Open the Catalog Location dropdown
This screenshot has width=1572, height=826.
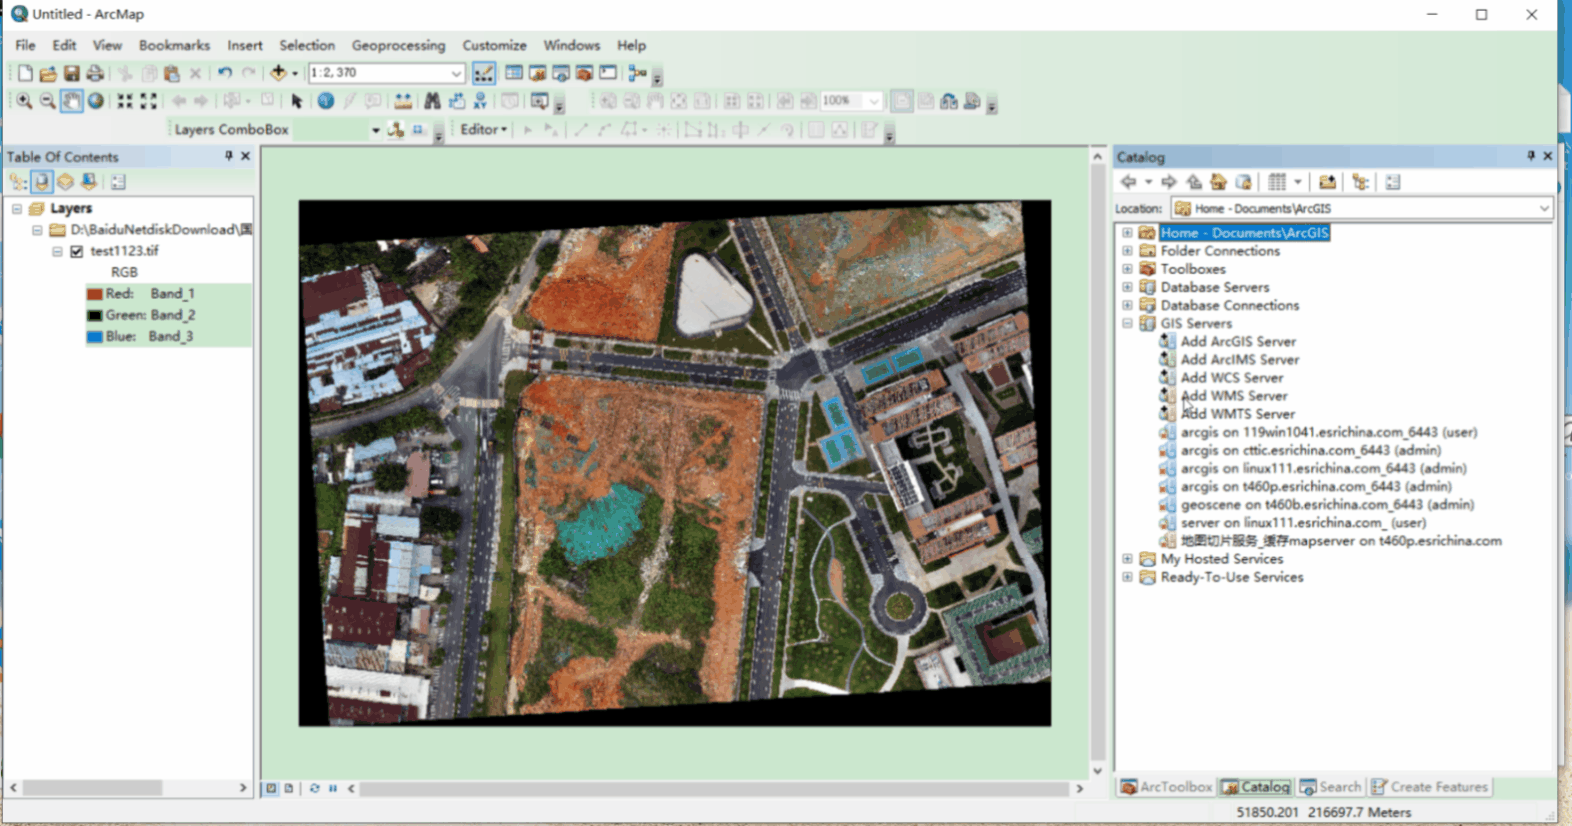point(1544,208)
